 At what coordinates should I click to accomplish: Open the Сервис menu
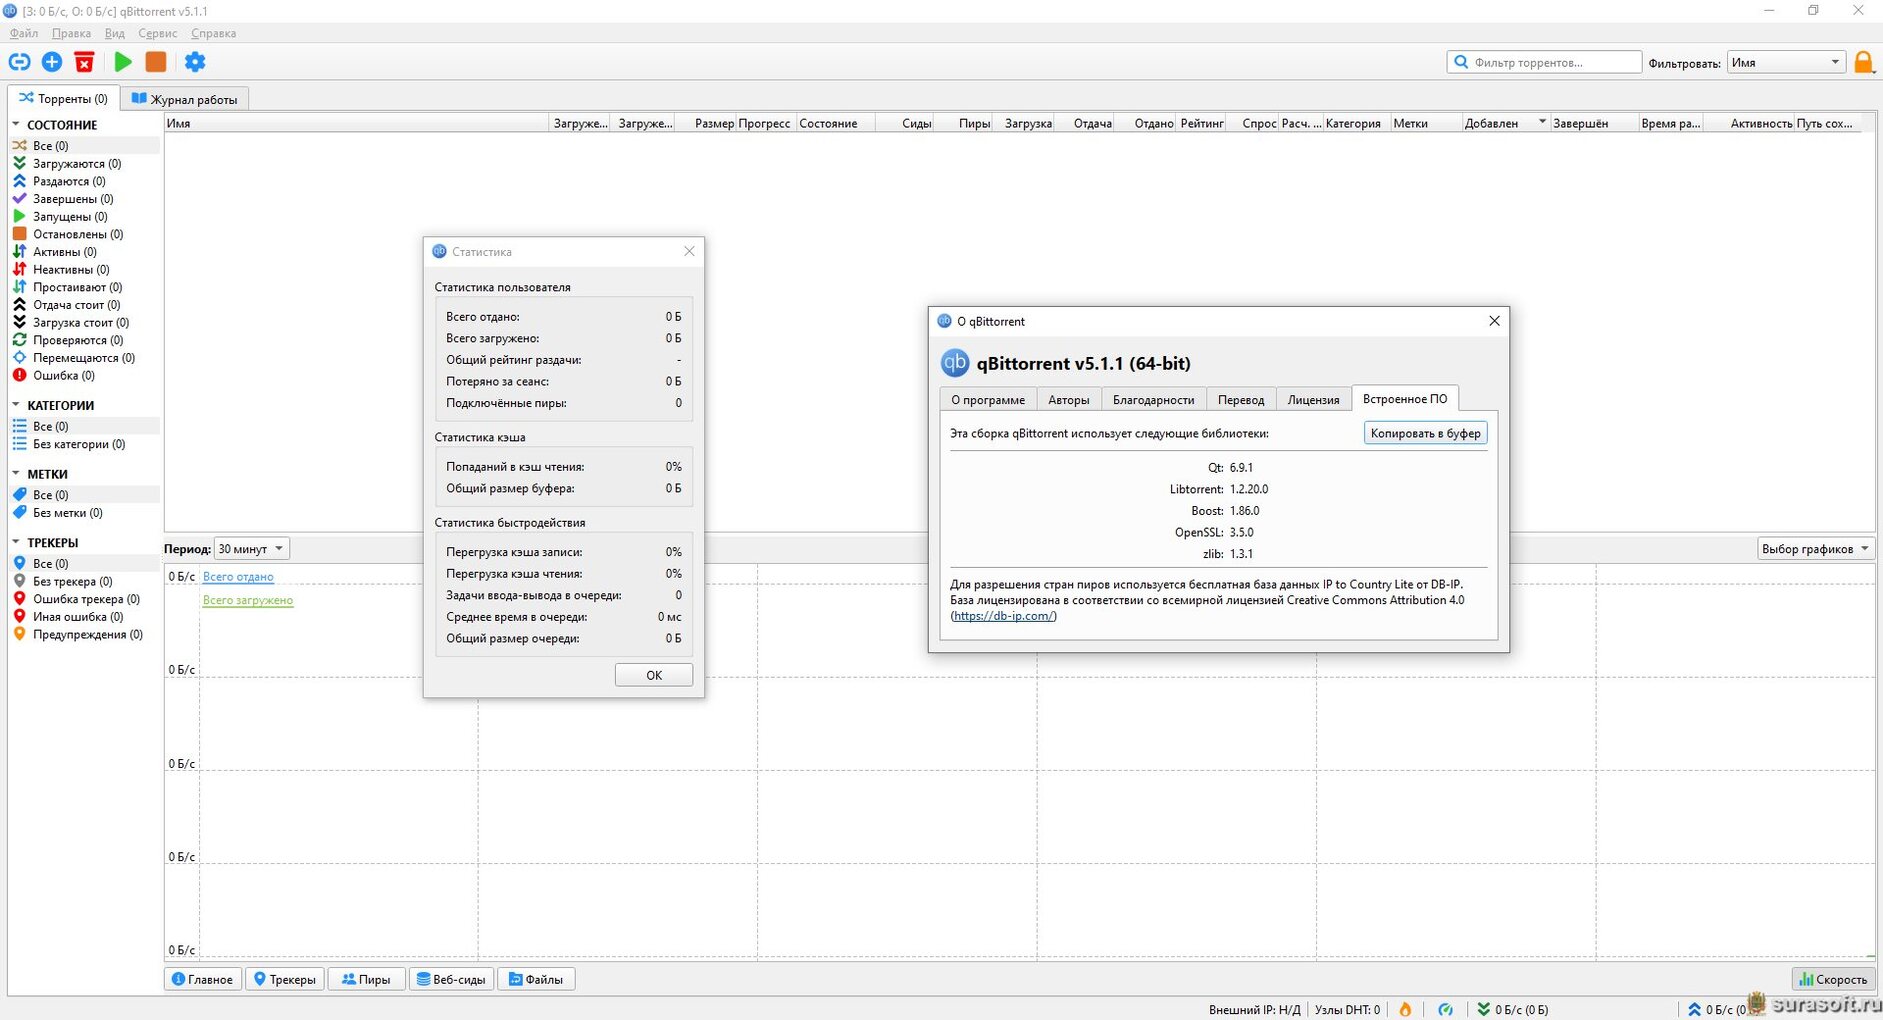click(x=158, y=33)
